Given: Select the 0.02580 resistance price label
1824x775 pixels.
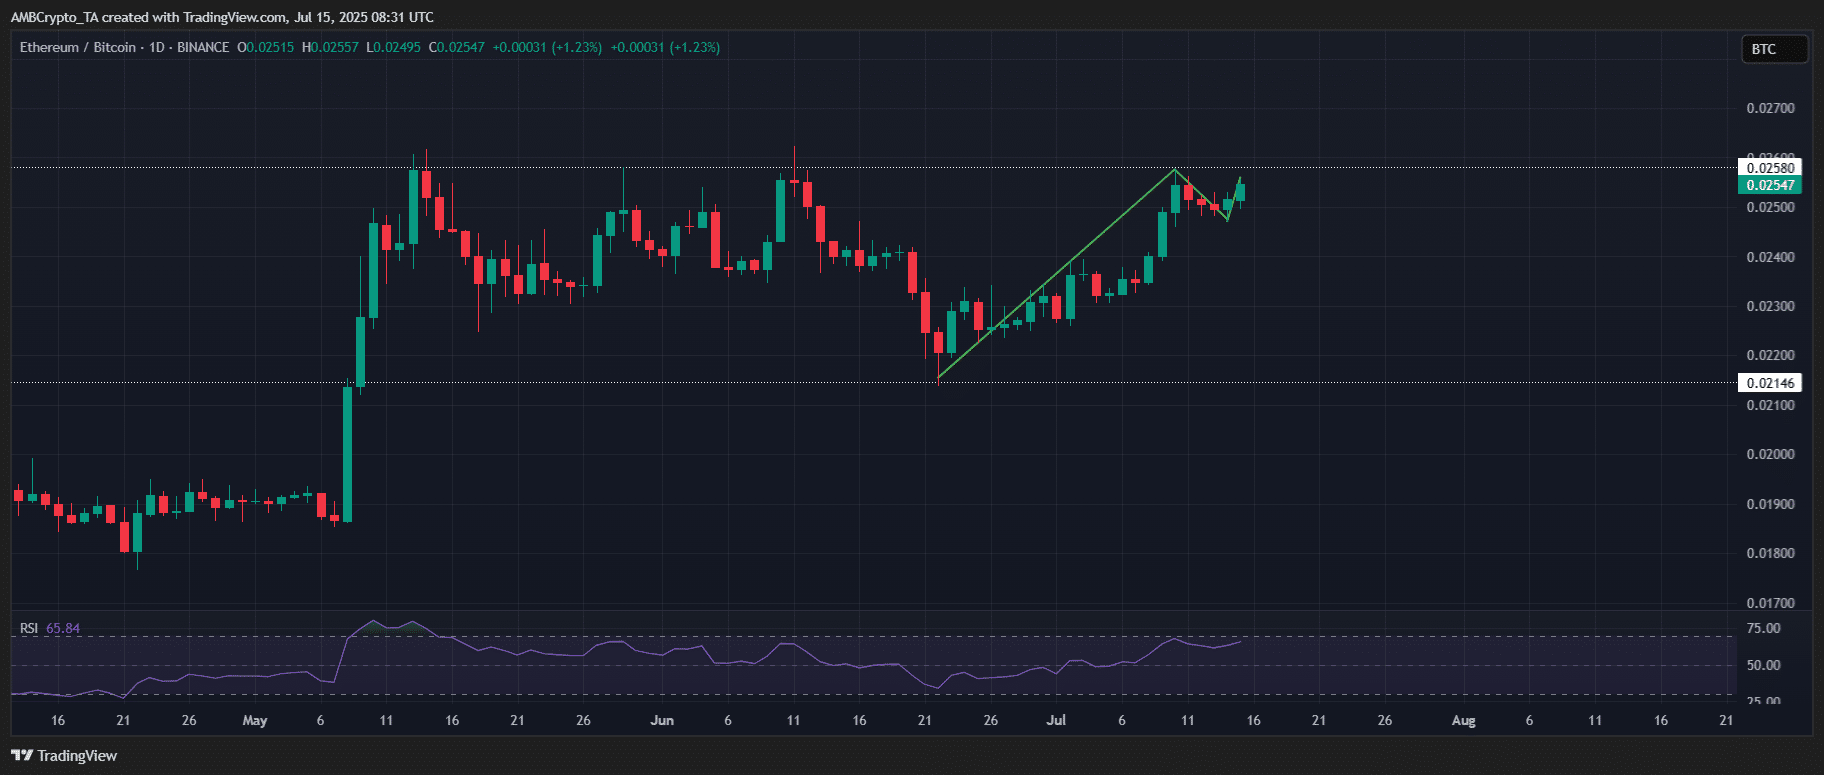Looking at the screenshot, I should [x=1770, y=168].
